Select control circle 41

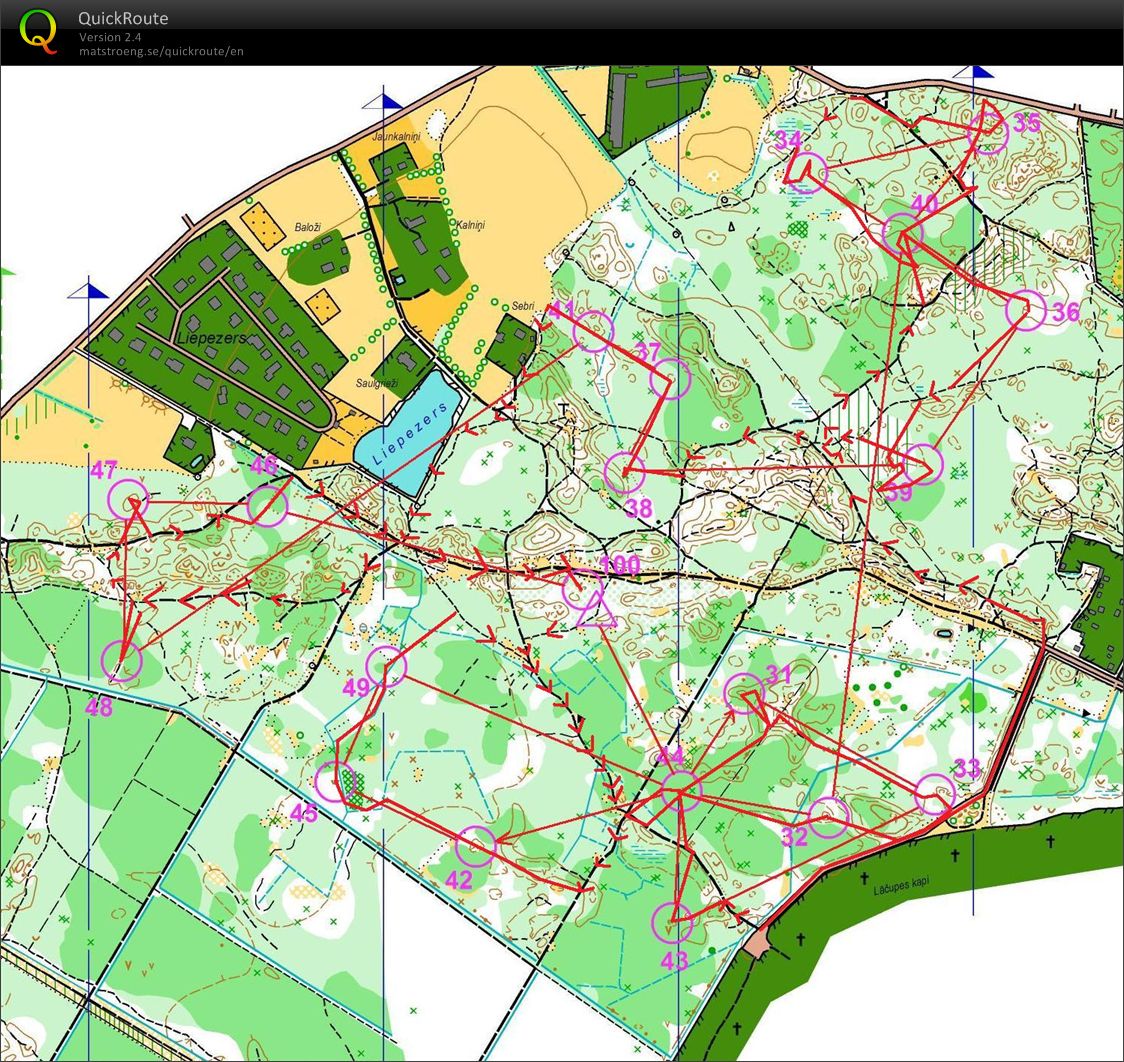pyautogui.click(x=593, y=331)
